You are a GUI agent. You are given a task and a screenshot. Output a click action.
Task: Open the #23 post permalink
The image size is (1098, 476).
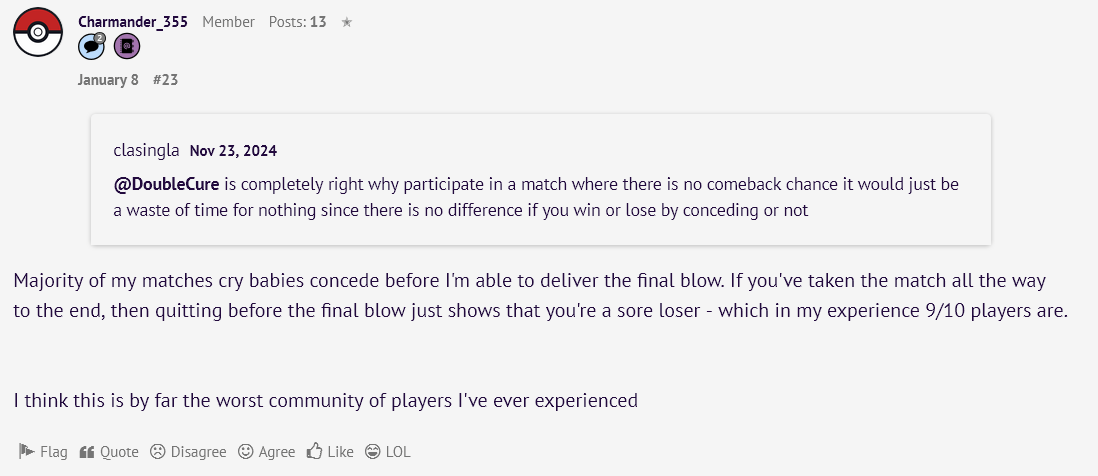pyautogui.click(x=165, y=80)
